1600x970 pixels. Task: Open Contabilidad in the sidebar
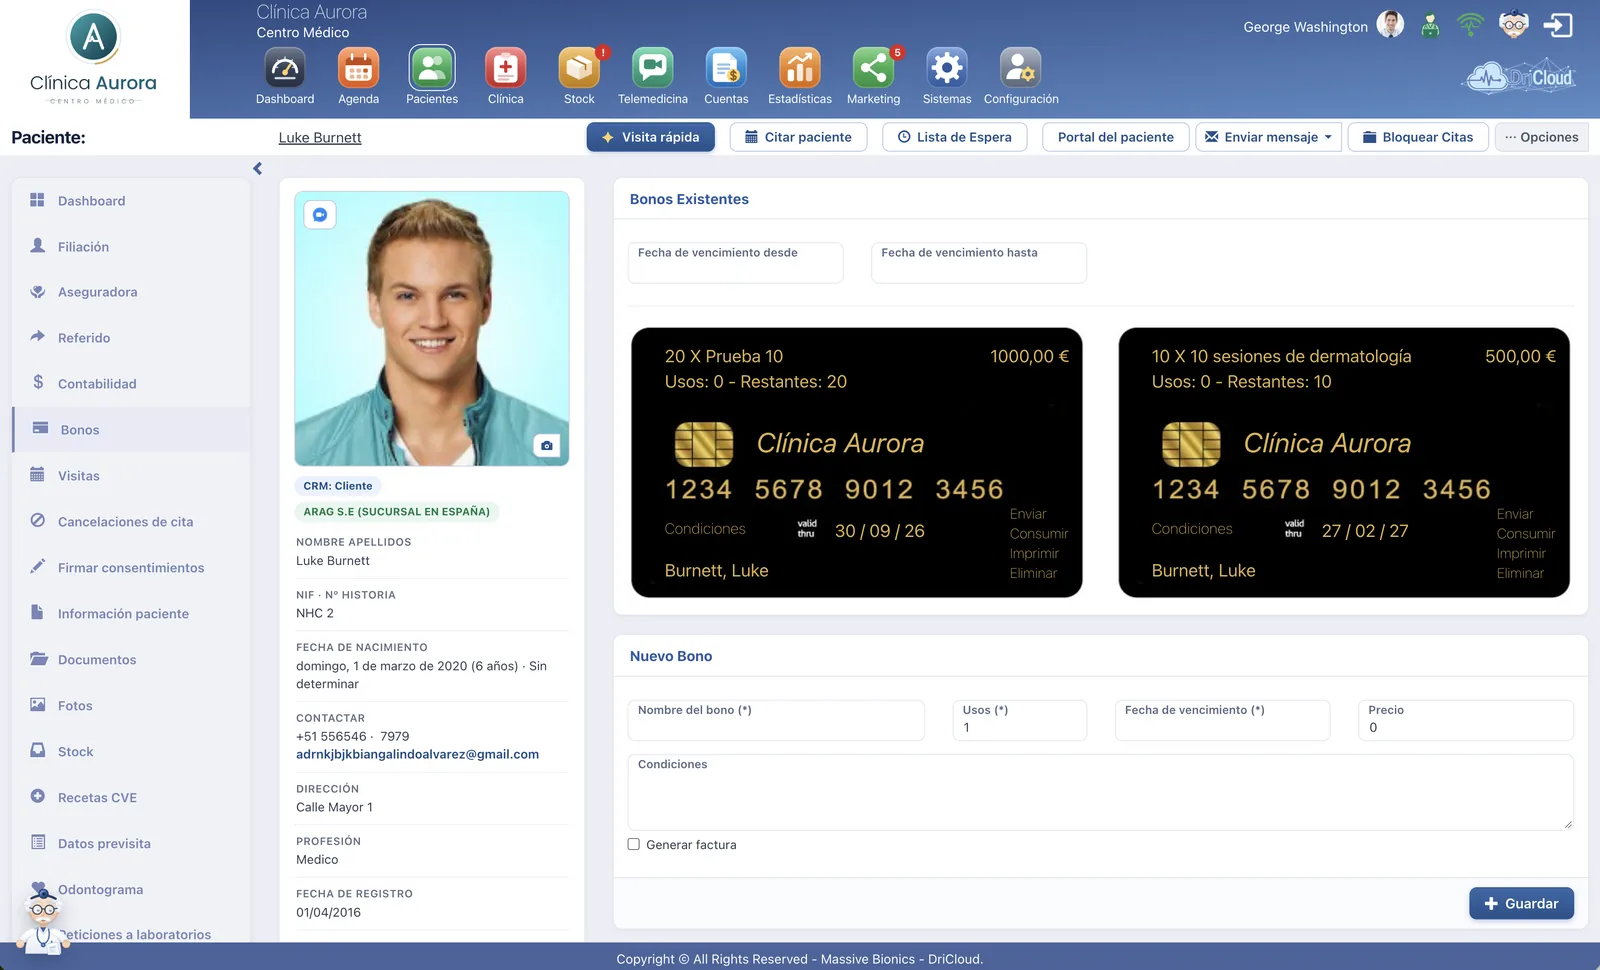coord(131,384)
